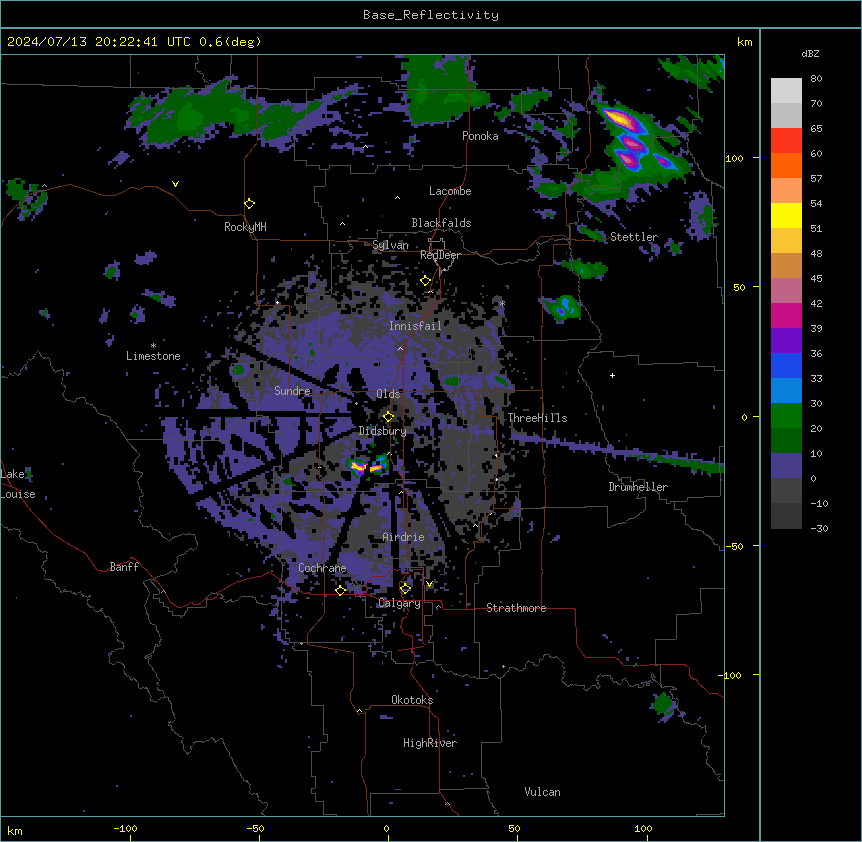
Task: Click the Strathmore city label
Action: click(516, 608)
